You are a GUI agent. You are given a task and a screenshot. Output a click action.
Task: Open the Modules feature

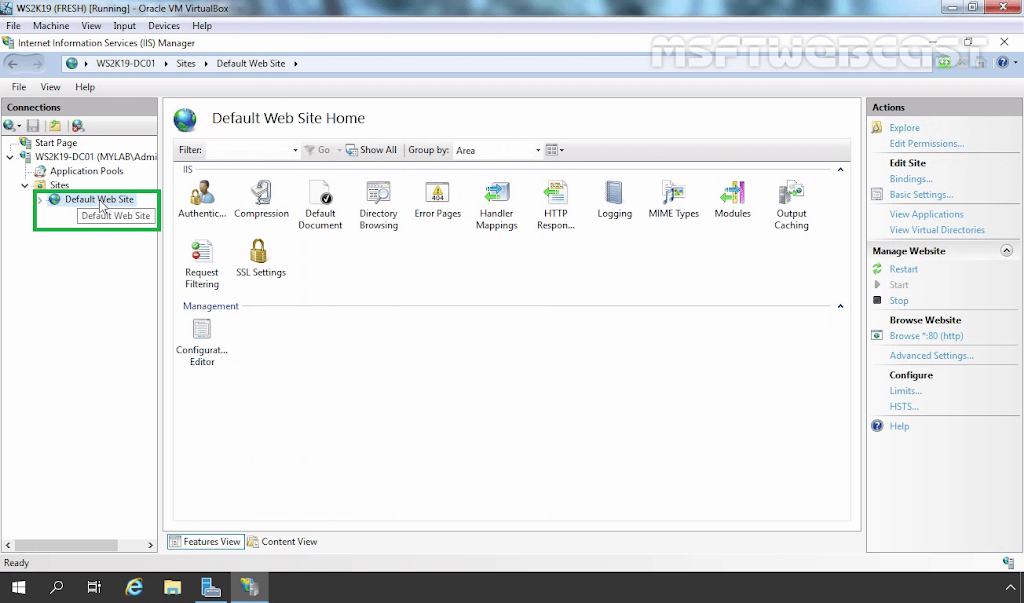[732, 199]
